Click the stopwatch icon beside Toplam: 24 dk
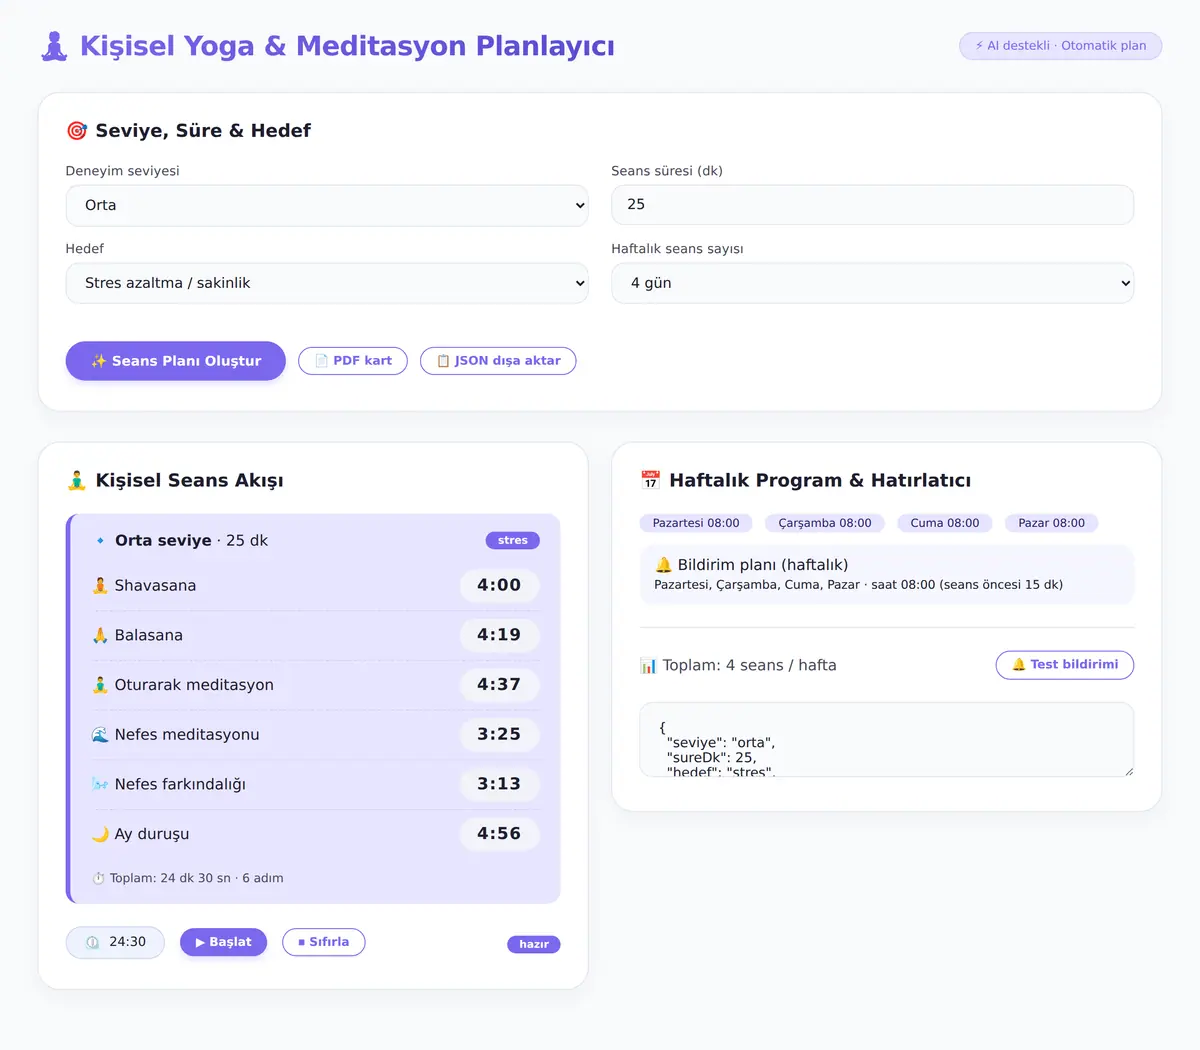 pos(98,879)
